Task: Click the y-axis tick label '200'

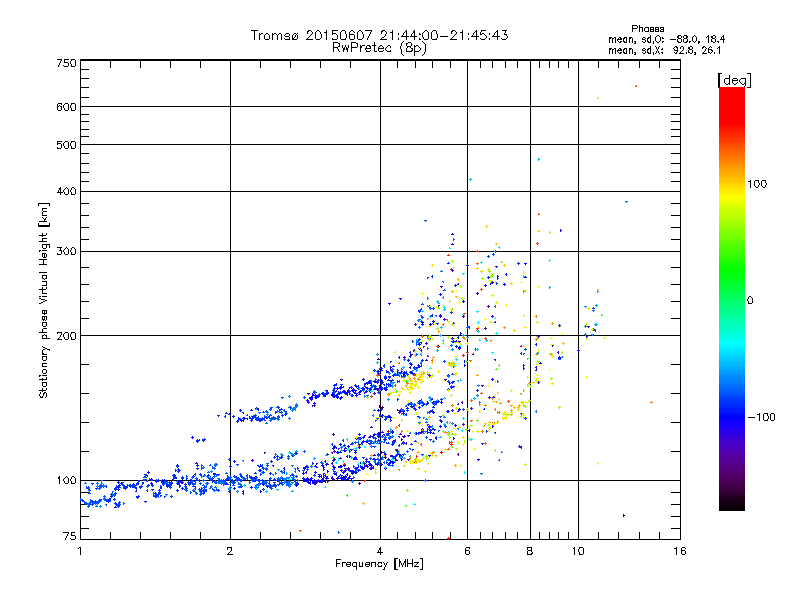Action: click(x=66, y=336)
